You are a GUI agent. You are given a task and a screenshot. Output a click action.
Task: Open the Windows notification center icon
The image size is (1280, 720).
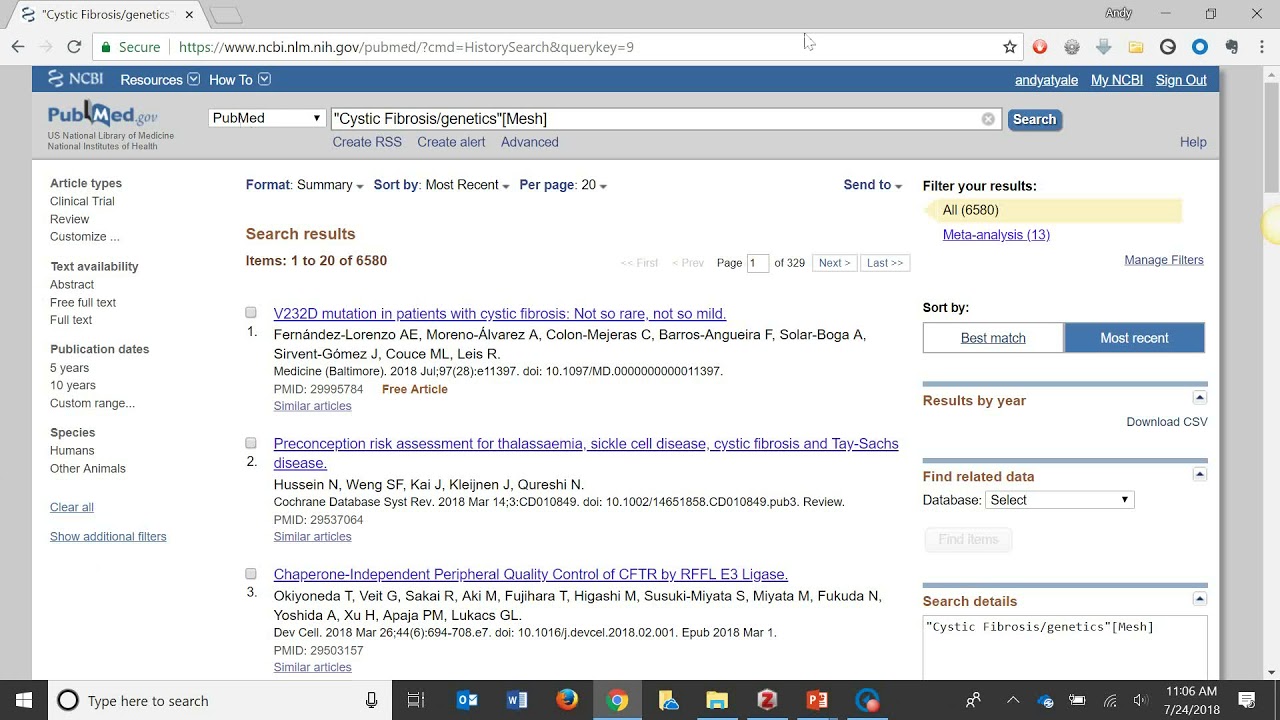tap(1247, 700)
